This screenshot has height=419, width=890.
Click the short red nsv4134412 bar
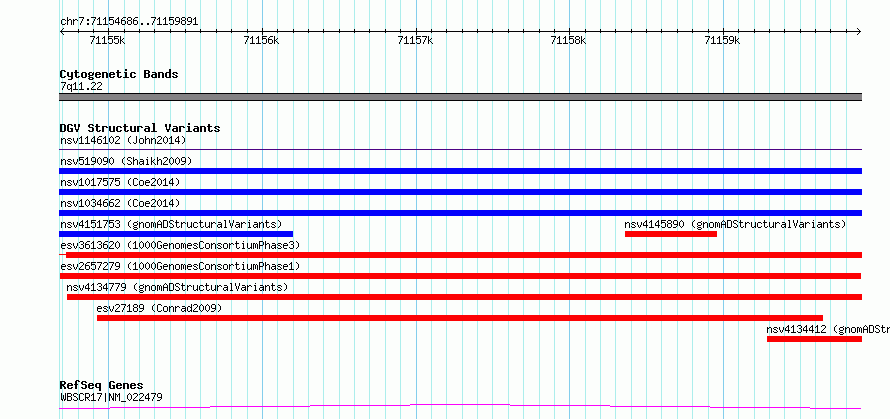(815, 339)
